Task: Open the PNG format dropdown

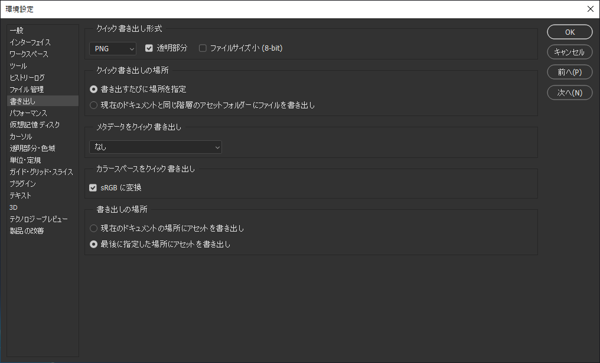Action: 113,49
